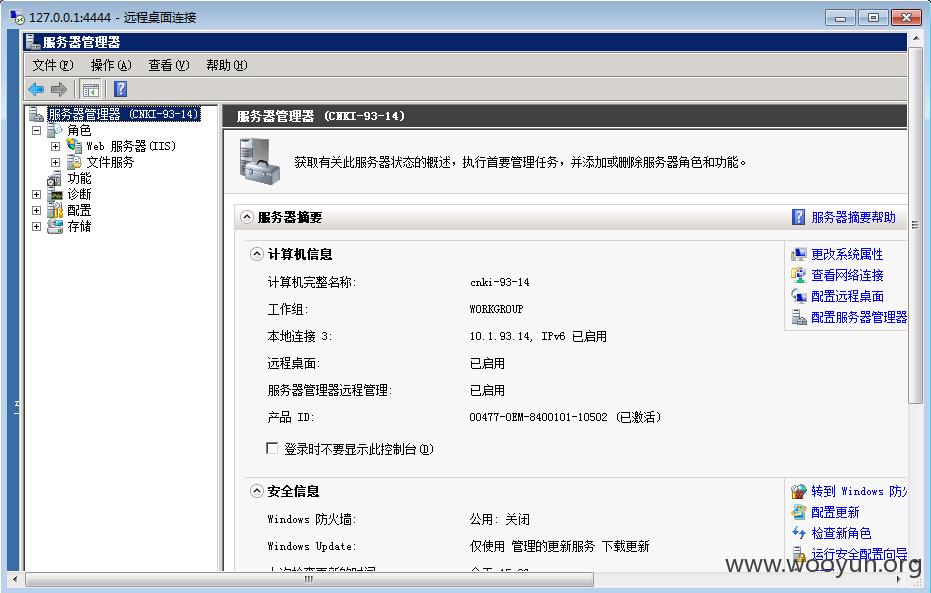Click the 配置远程桌面 icon

pos(799,296)
